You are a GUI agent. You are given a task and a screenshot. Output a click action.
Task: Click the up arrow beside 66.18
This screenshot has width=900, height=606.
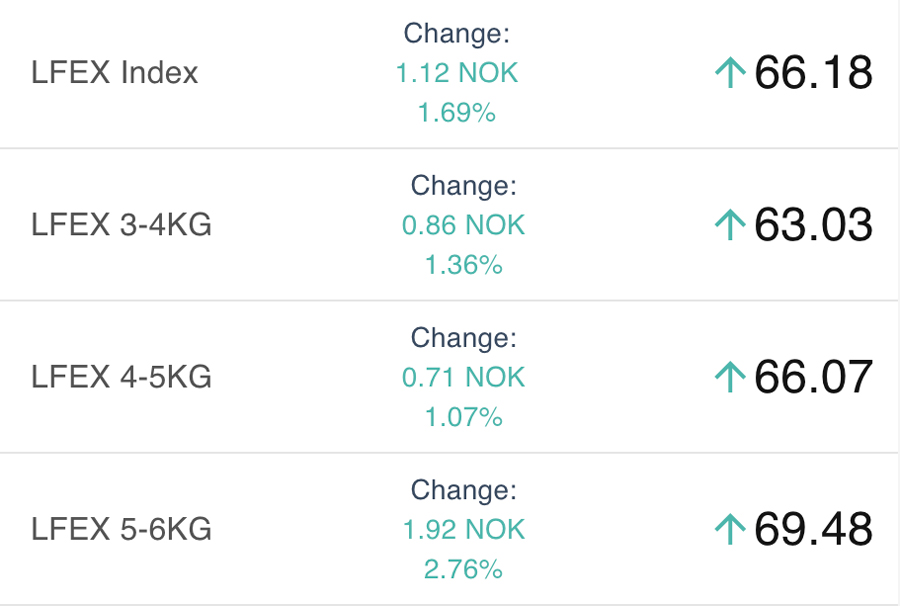tap(731, 73)
